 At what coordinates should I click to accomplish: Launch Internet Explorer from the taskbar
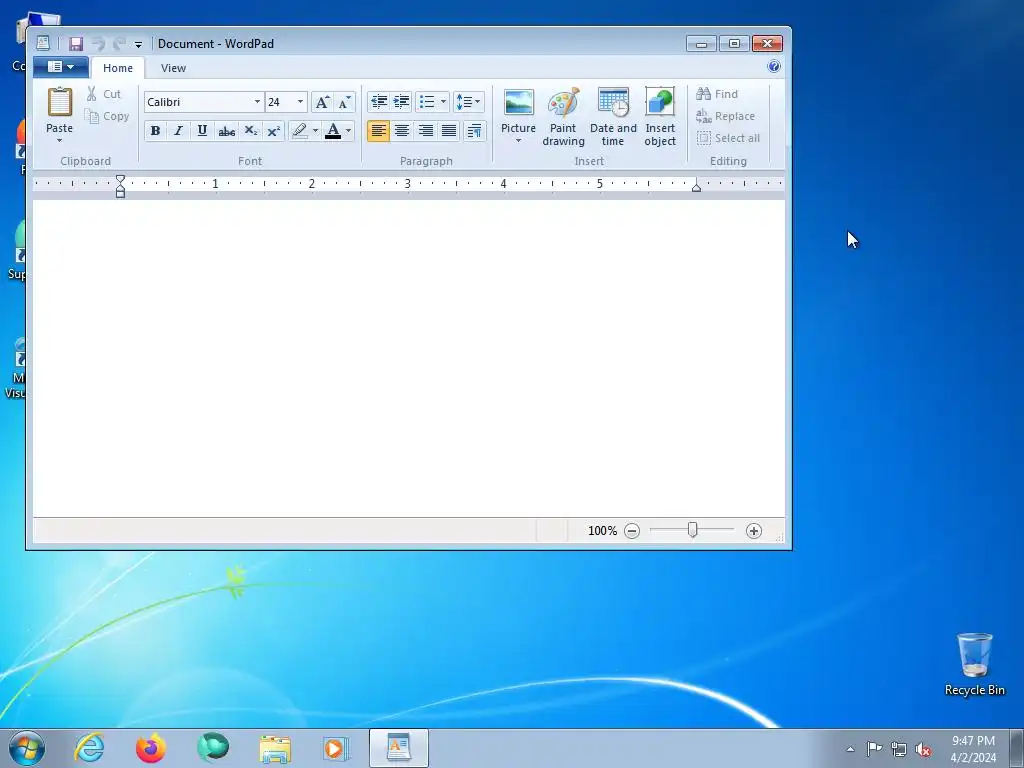[x=89, y=748]
